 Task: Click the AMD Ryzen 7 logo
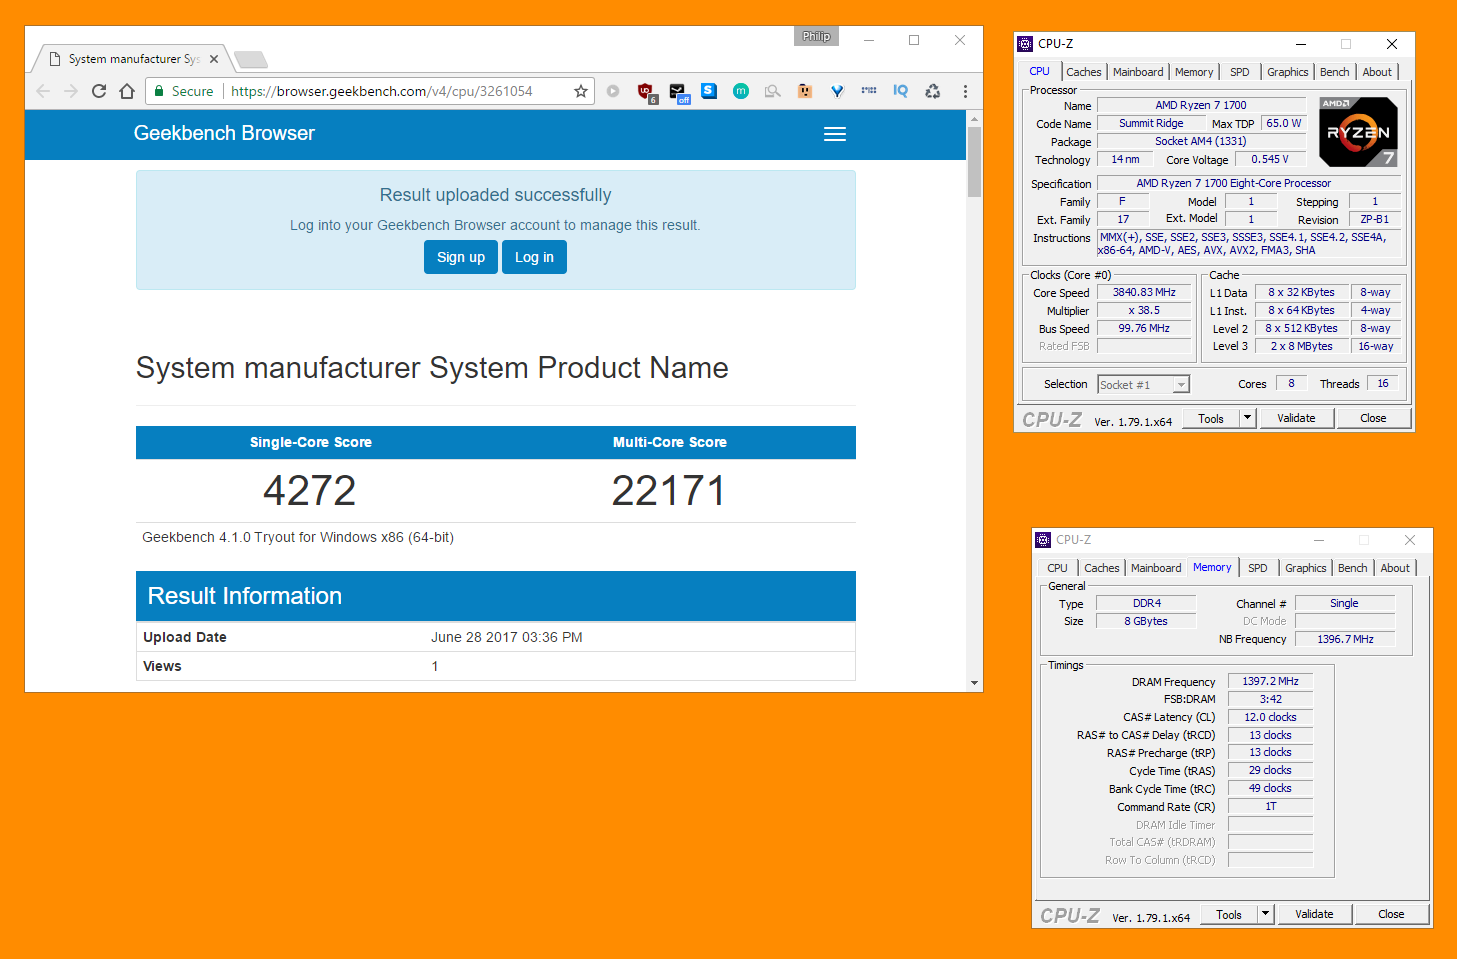click(x=1358, y=132)
